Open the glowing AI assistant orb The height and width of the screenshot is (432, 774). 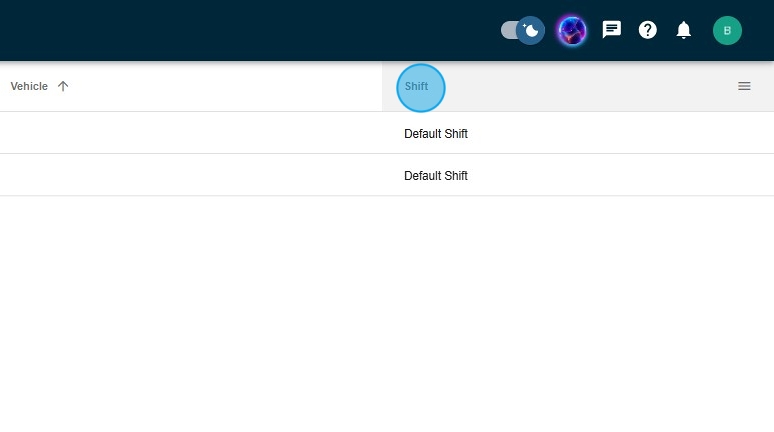pos(572,31)
